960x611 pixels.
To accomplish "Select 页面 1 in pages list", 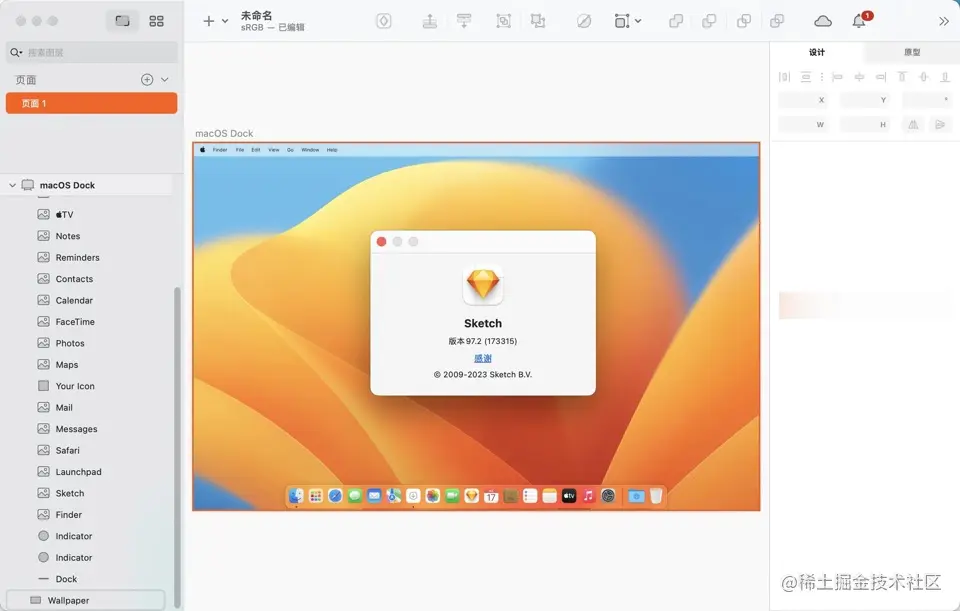I will (x=92, y=103).
